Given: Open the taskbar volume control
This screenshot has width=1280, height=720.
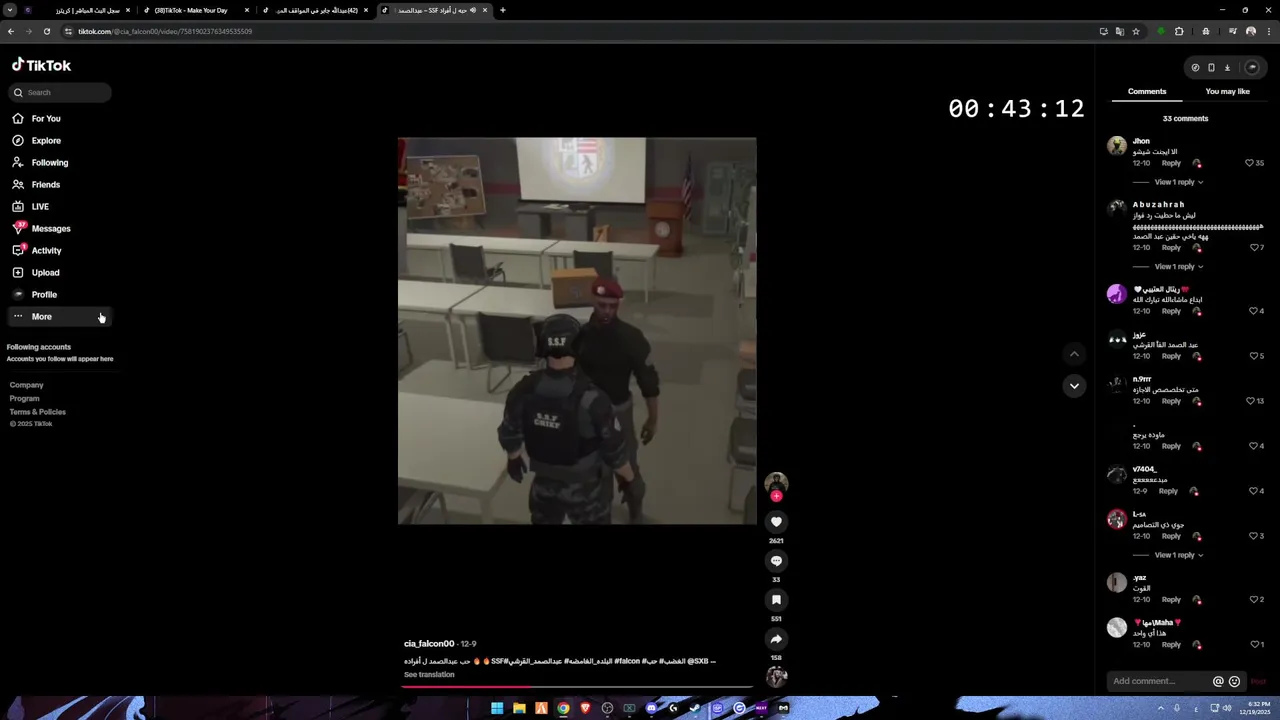Looking at the screenshot, I should click(x=1227, y=708).
